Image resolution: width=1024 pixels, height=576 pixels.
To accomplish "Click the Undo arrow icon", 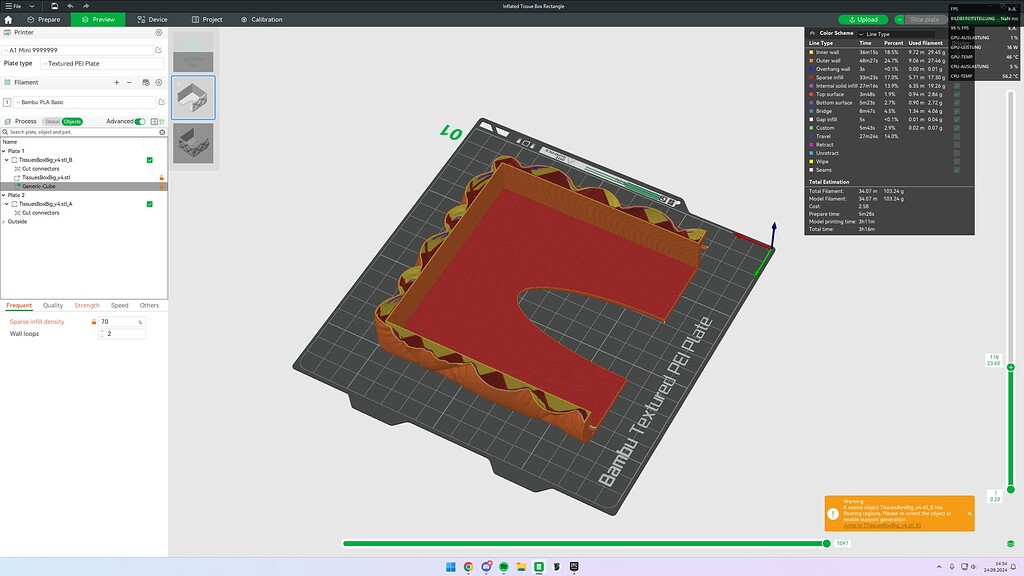I will pos(71,6).
